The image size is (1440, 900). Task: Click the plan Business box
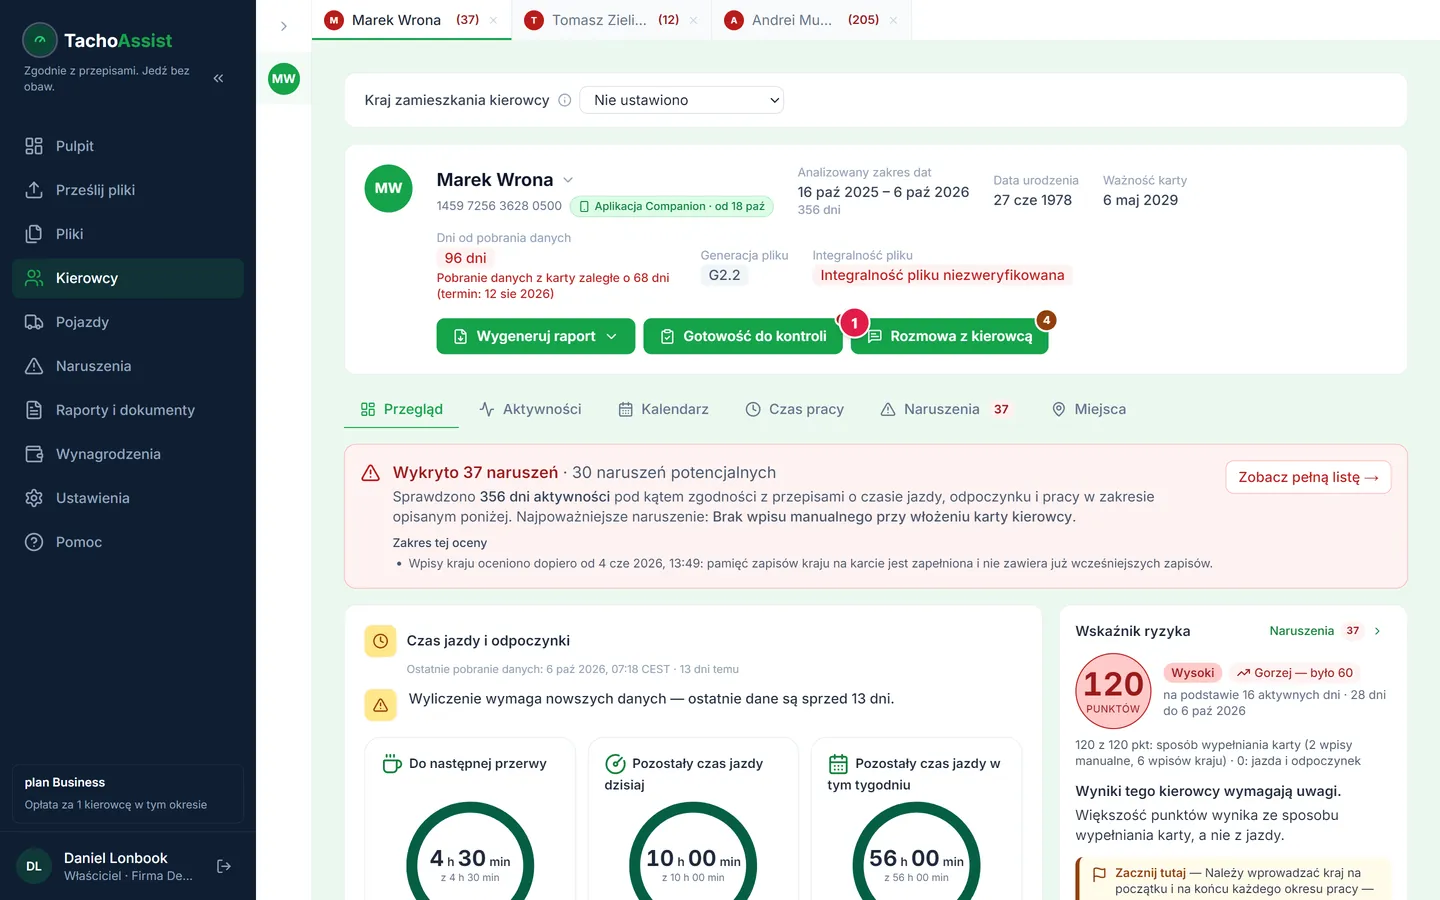coord(128,794)
